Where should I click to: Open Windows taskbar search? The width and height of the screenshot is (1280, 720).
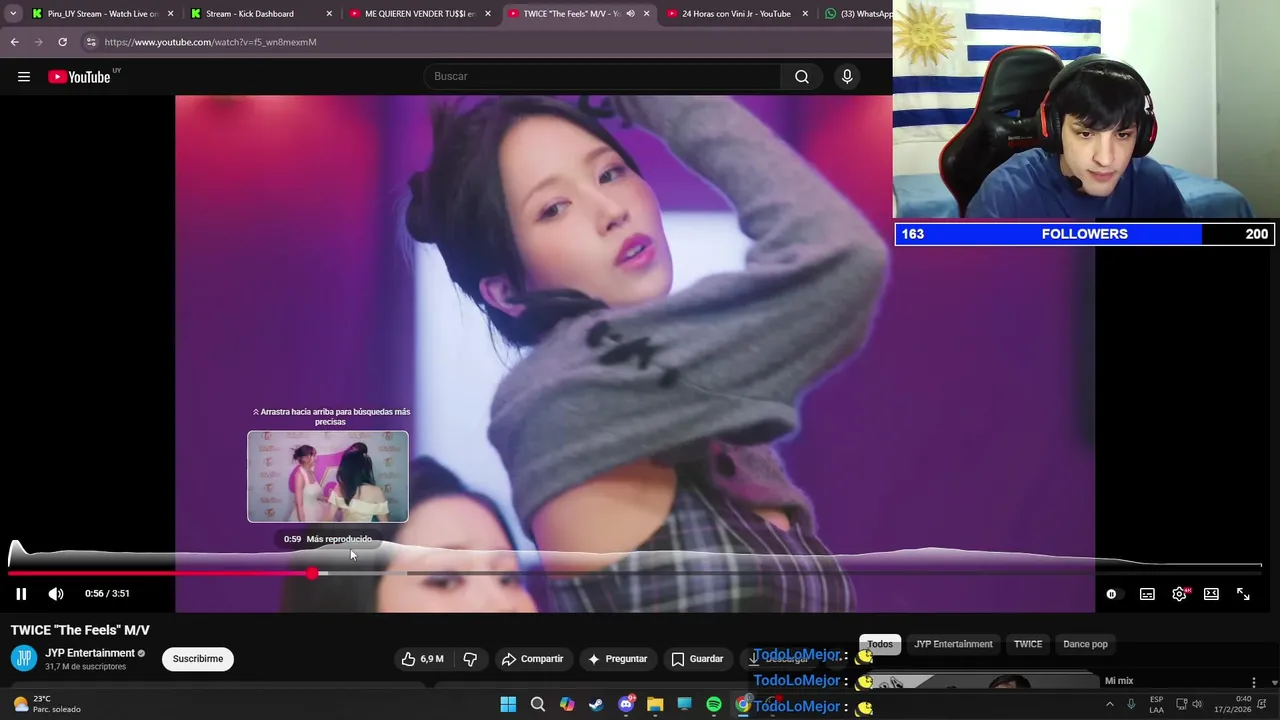(x=538, y=705)
